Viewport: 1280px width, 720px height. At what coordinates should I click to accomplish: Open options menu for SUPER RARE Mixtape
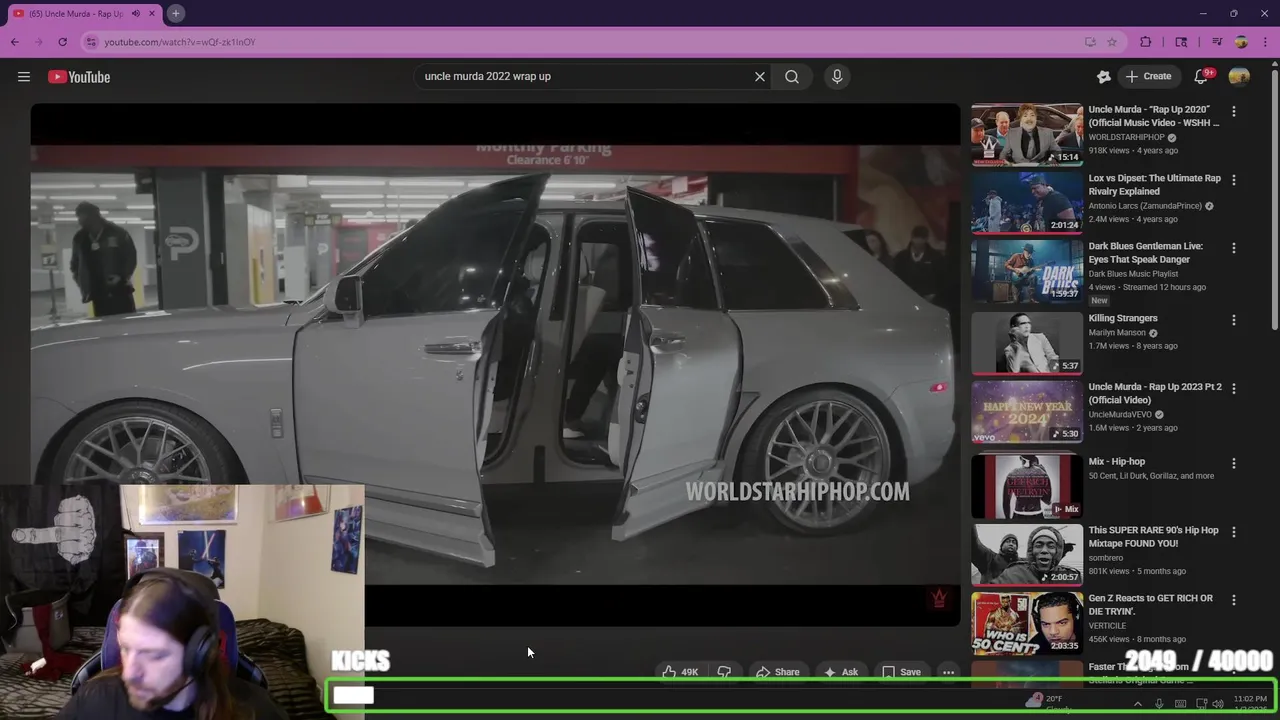(x=1234, y=532)
